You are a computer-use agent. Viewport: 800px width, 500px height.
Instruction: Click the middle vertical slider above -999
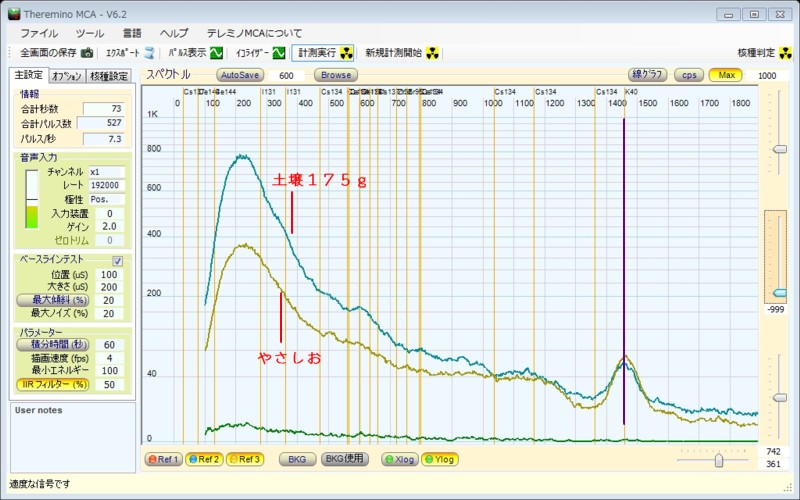point(780,293)
